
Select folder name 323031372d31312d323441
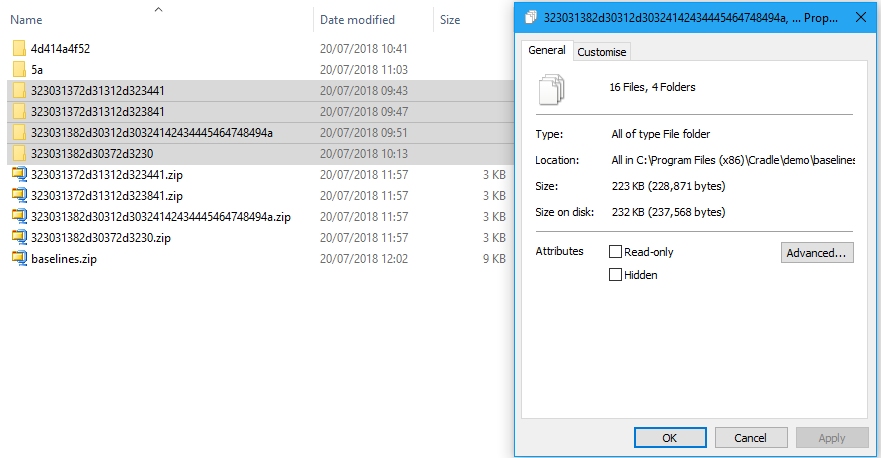[x=98, y=90]
